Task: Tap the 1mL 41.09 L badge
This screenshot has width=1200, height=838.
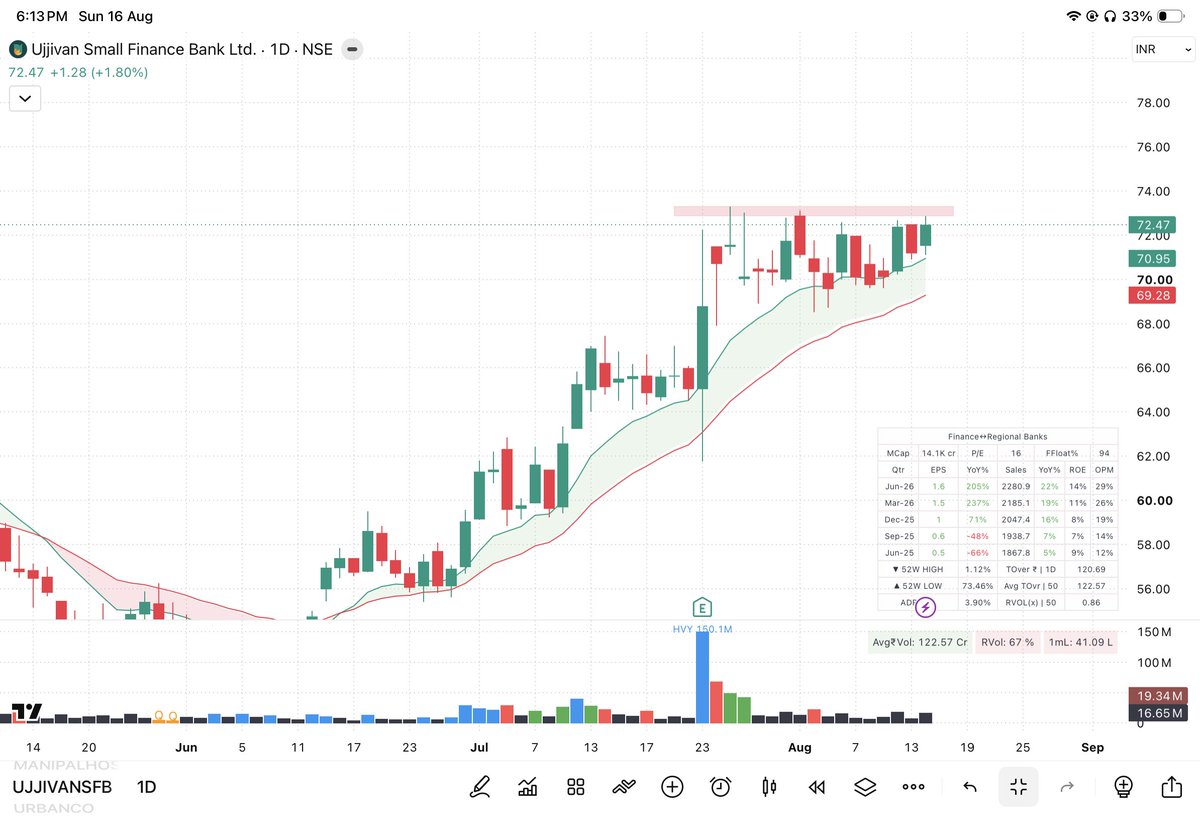Action: (x=1083, y=642)
